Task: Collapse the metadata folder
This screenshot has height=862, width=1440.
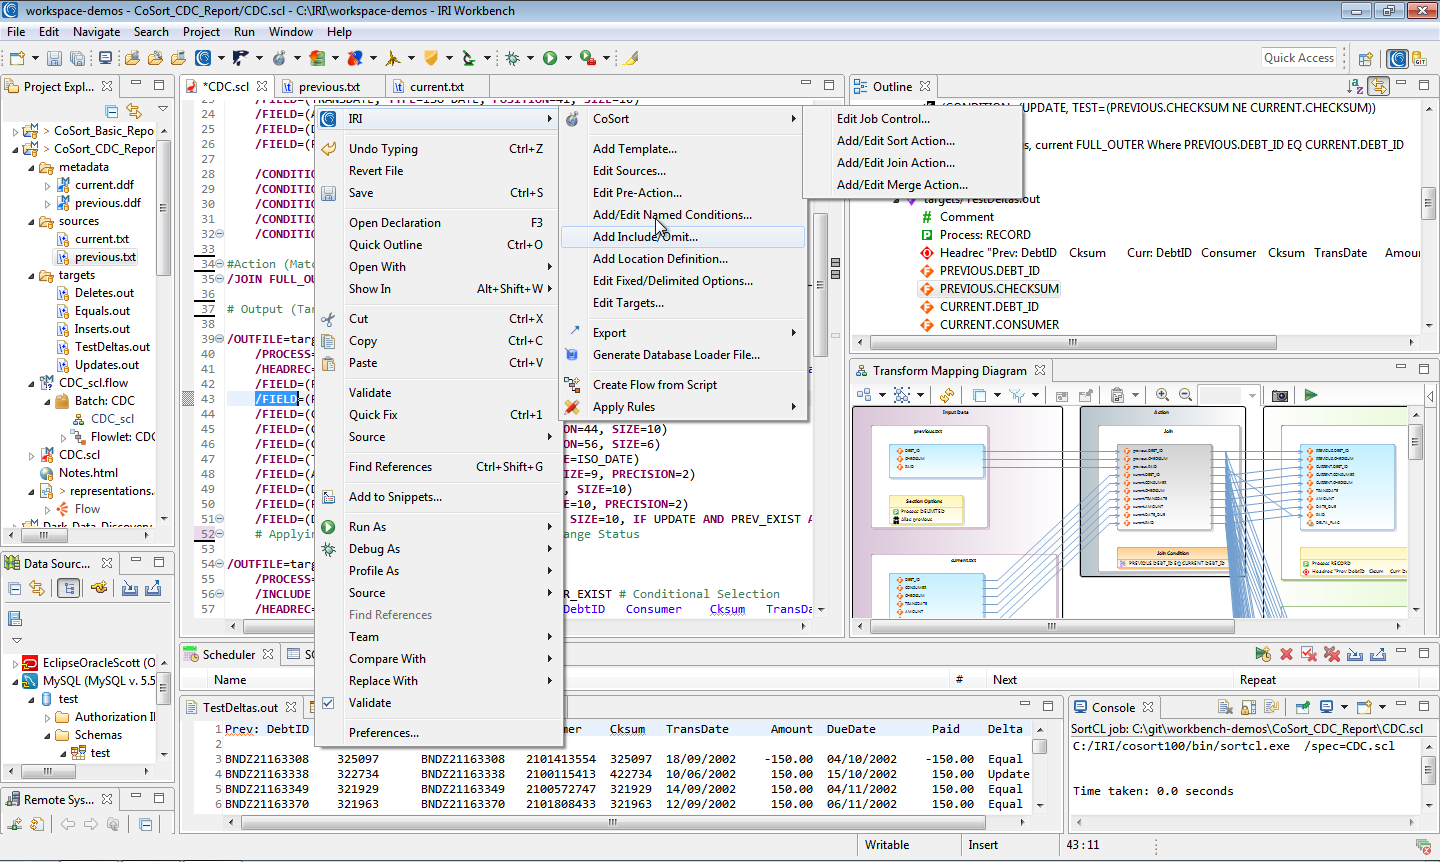Action: tap(31, 167)
